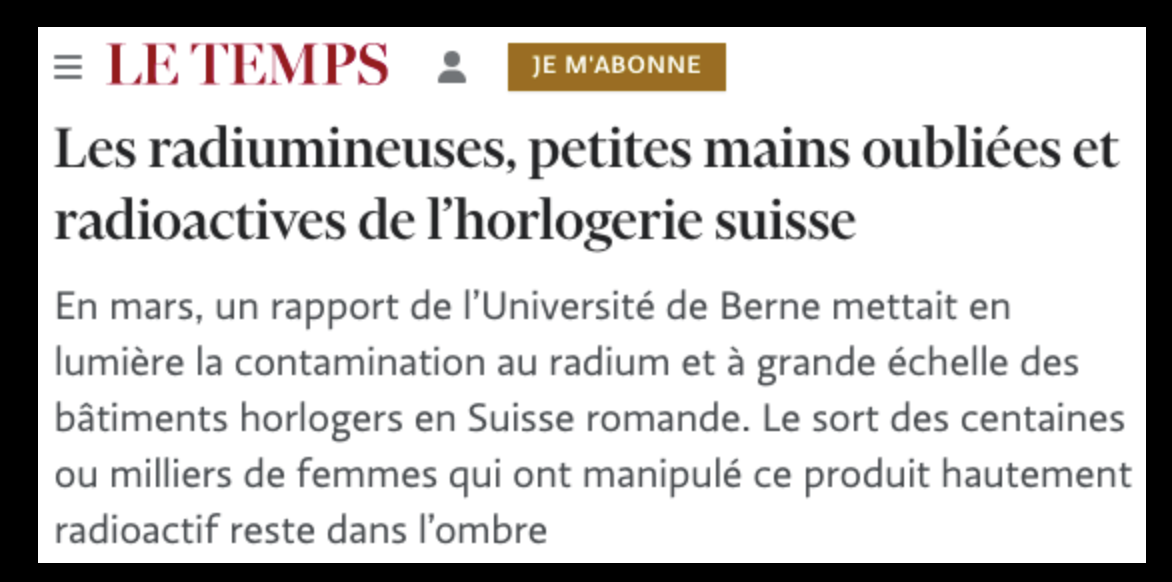This screenshot has width=1172, height=582.
Task: Click the Le Temps logo
Action: tap(247, 66)
